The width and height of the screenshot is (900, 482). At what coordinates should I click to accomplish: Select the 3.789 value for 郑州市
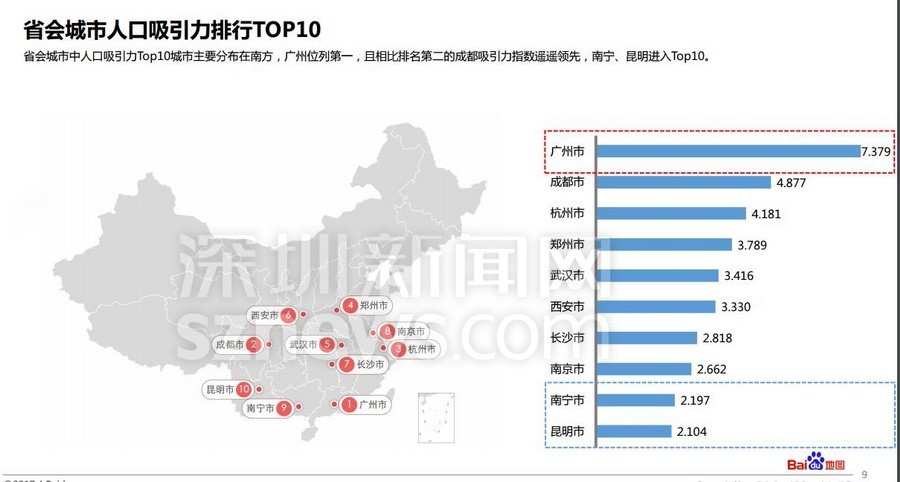755,245
